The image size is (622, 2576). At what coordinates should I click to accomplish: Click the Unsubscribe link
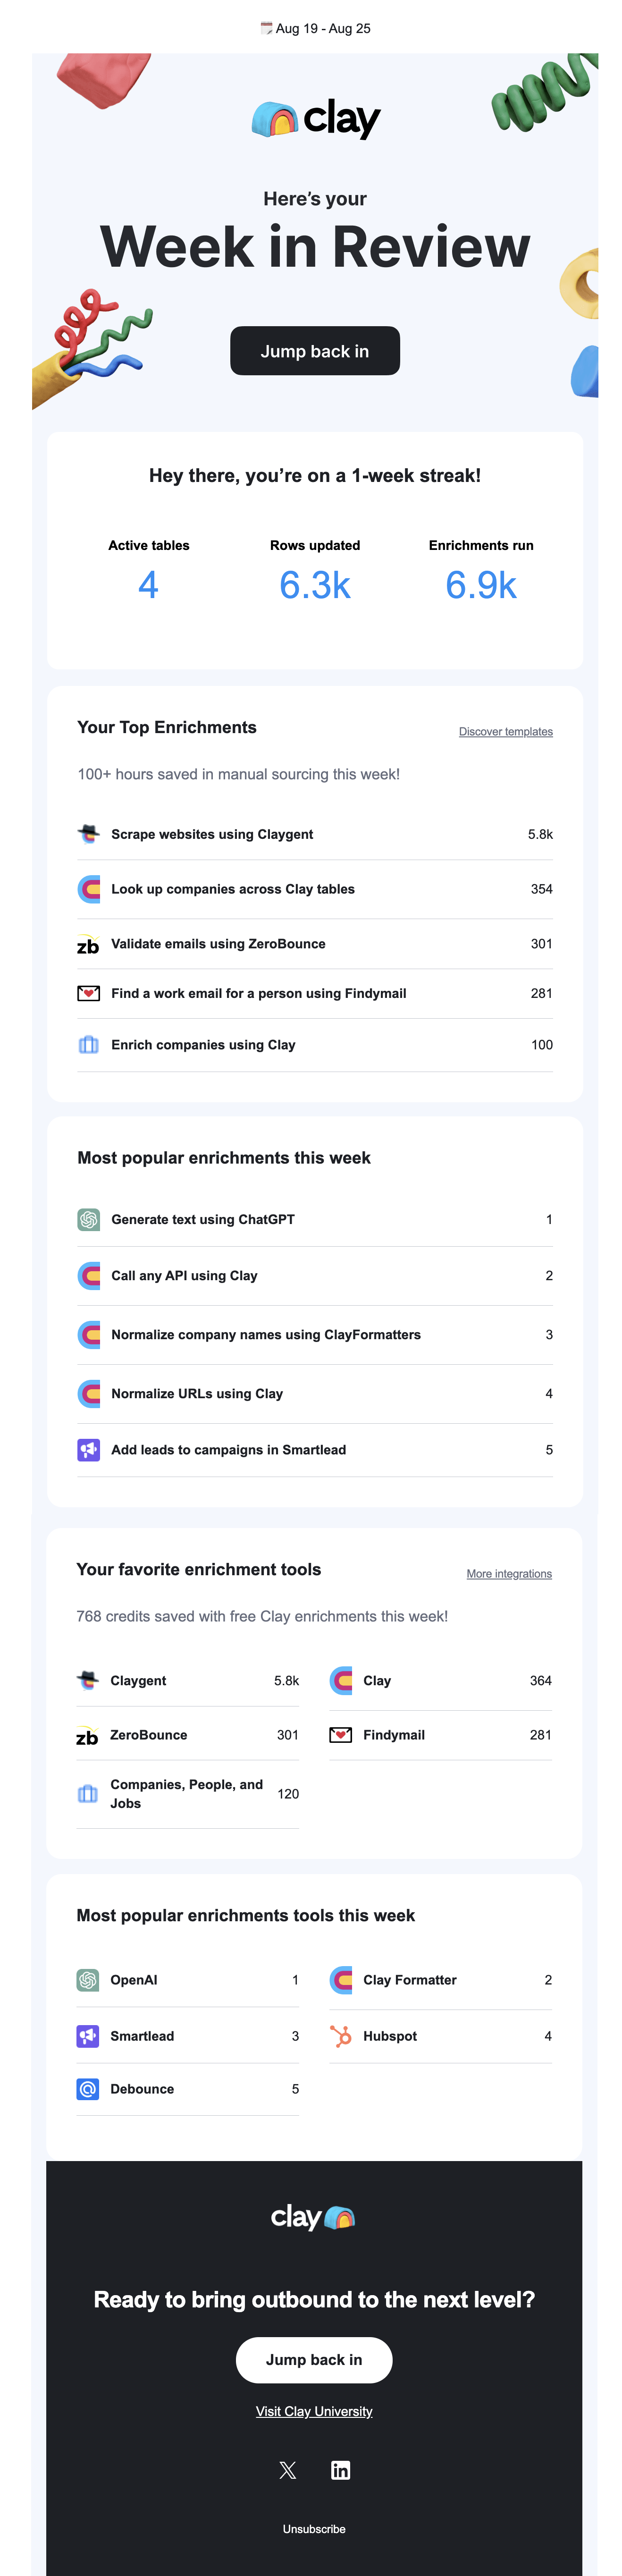pyautogui.click(x=314, y=2529)
